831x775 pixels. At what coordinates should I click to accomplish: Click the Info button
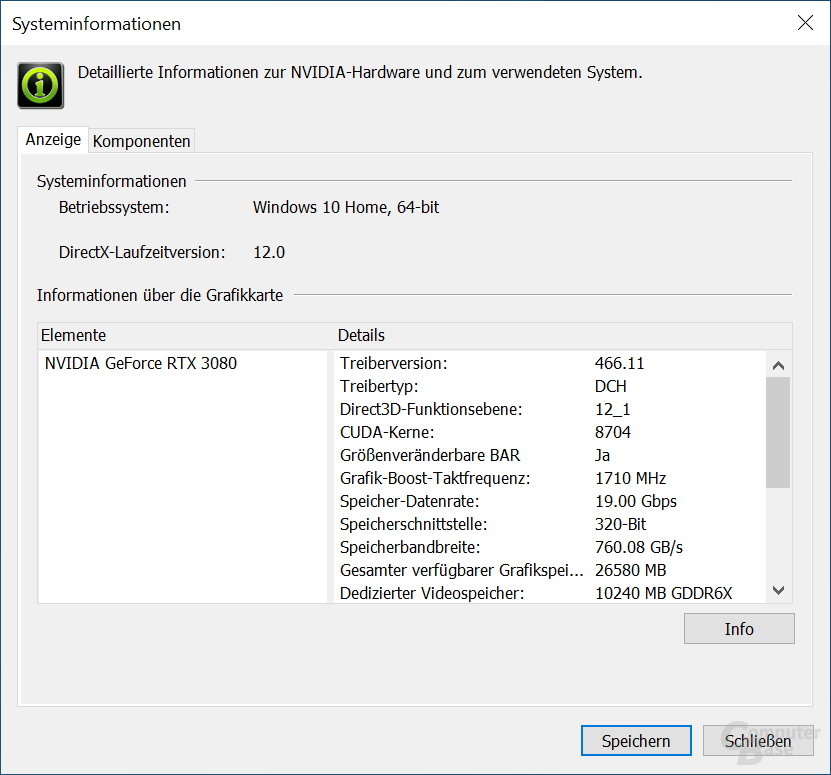click(x=739, y=629)
